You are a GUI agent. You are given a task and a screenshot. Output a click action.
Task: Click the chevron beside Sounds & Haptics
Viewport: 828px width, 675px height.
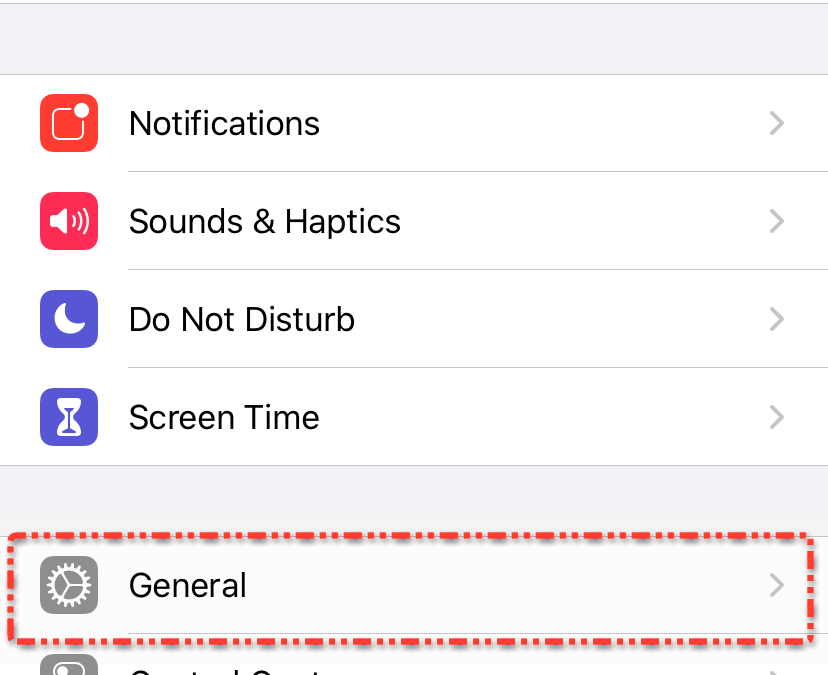coord(776,221)
